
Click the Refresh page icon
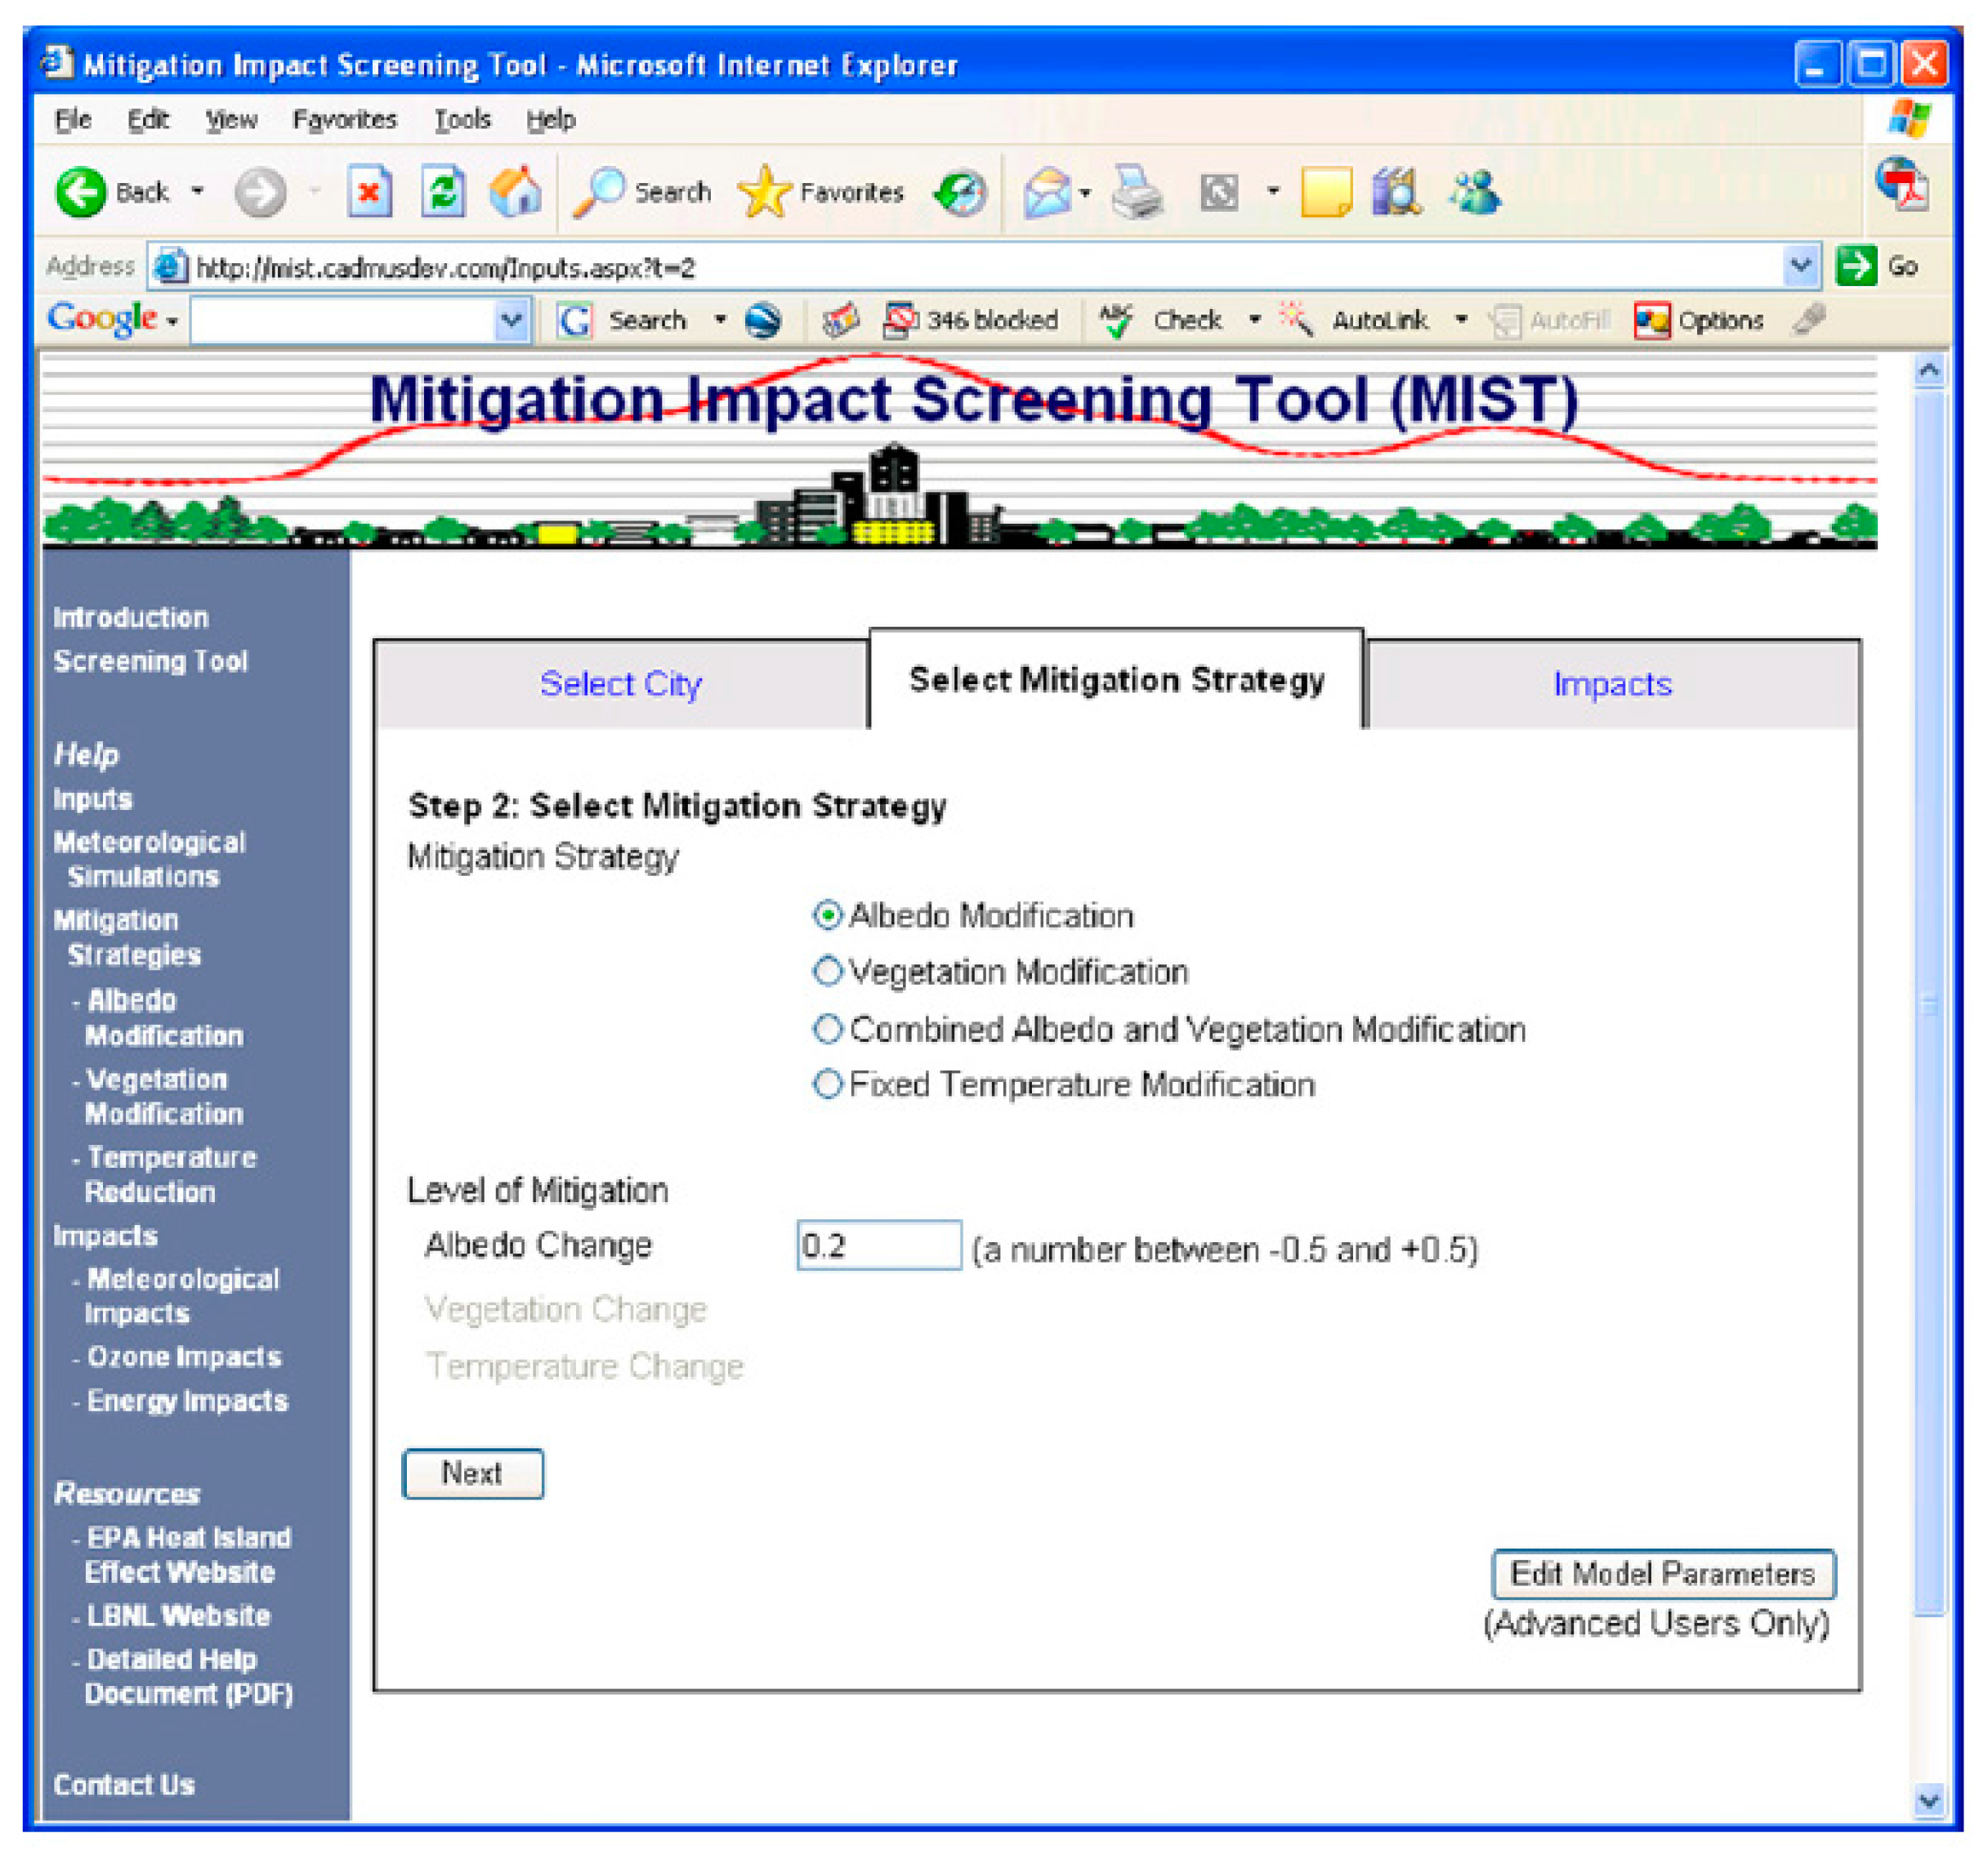pos(443,191)
